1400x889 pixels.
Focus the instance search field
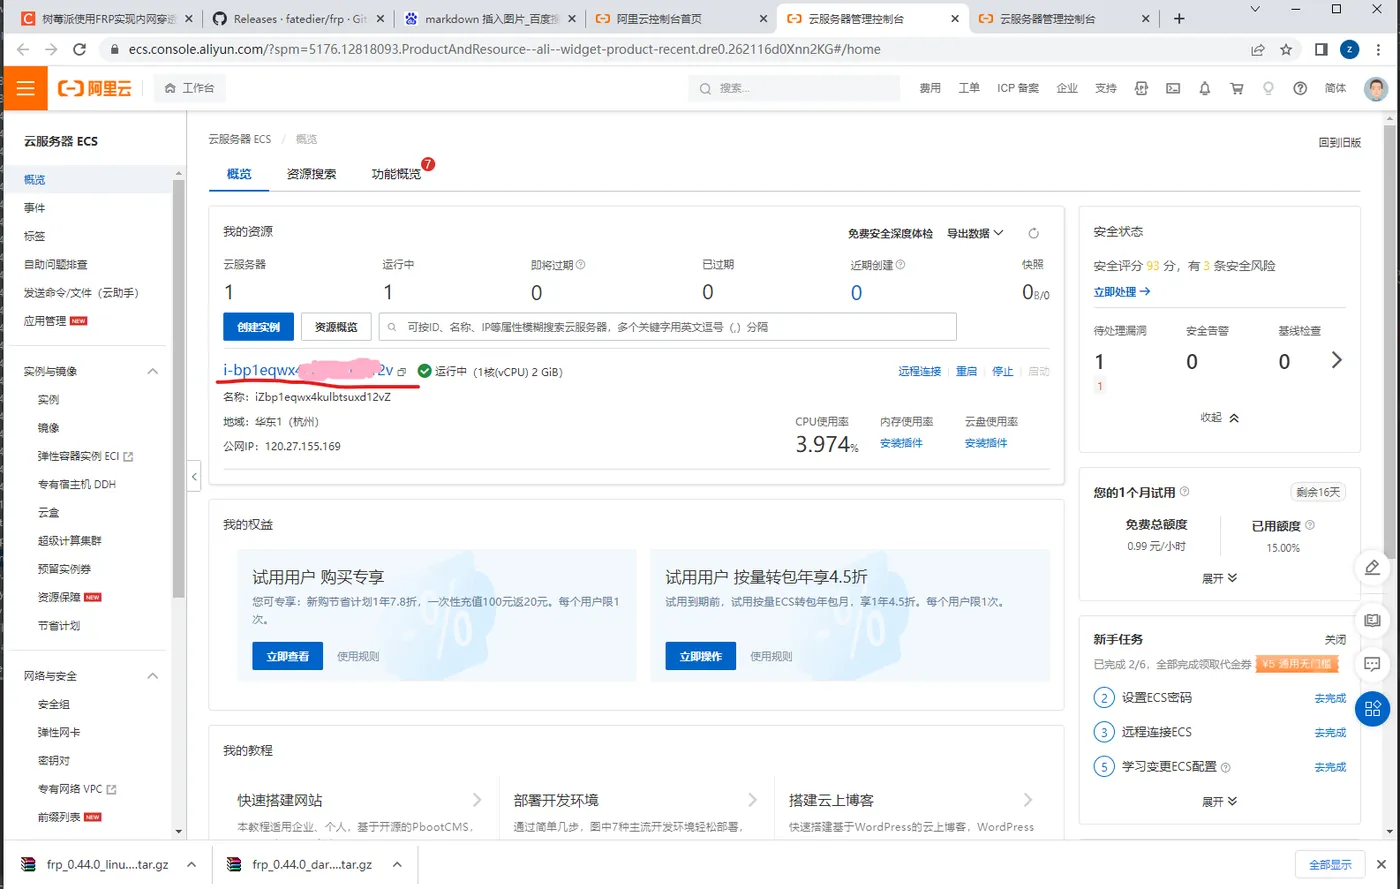[667, 327]
